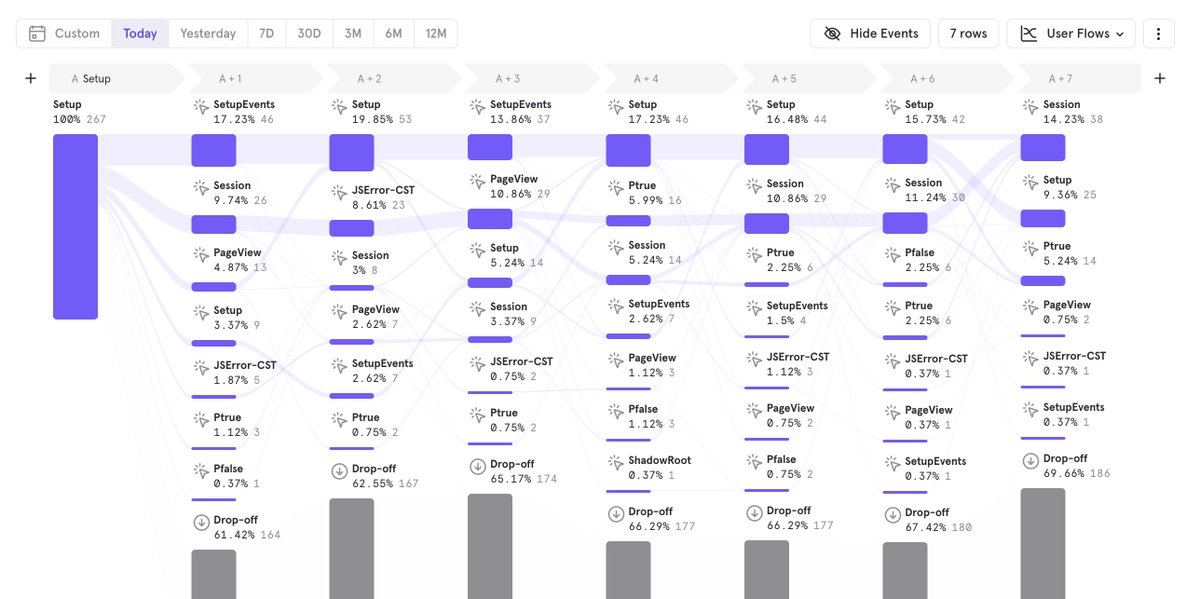Click the gray Drop-off bar in A + 3

(x=490, y=546)
